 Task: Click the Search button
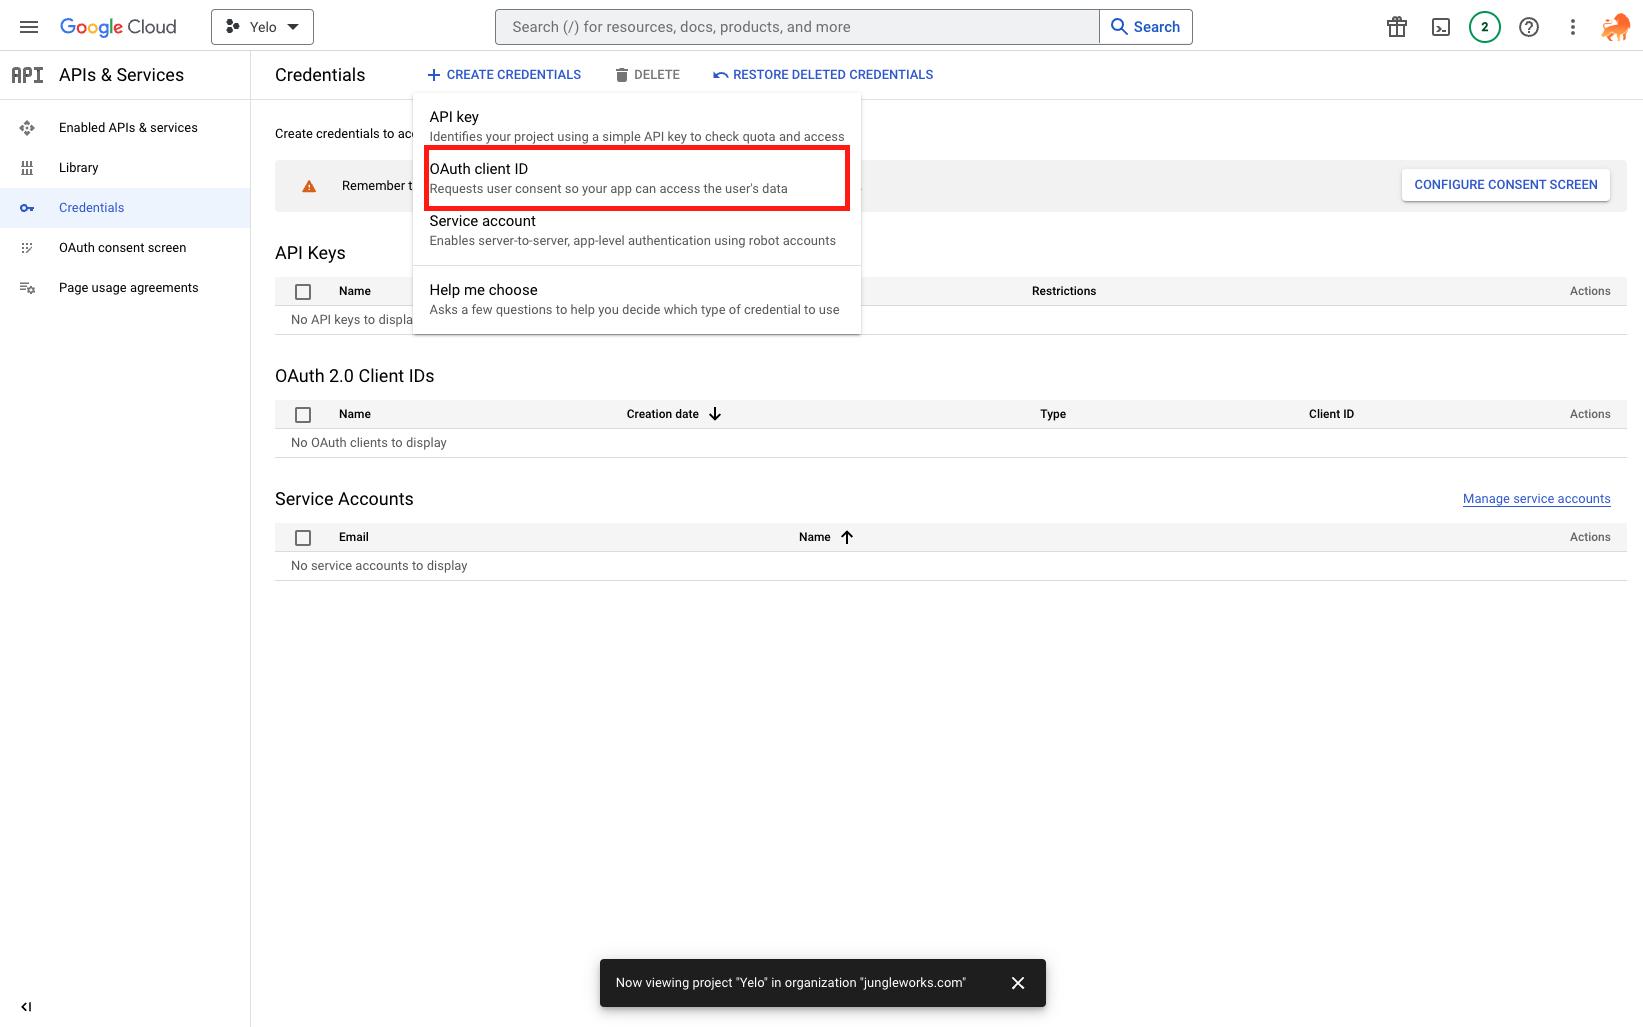[x=1146, y=27]
